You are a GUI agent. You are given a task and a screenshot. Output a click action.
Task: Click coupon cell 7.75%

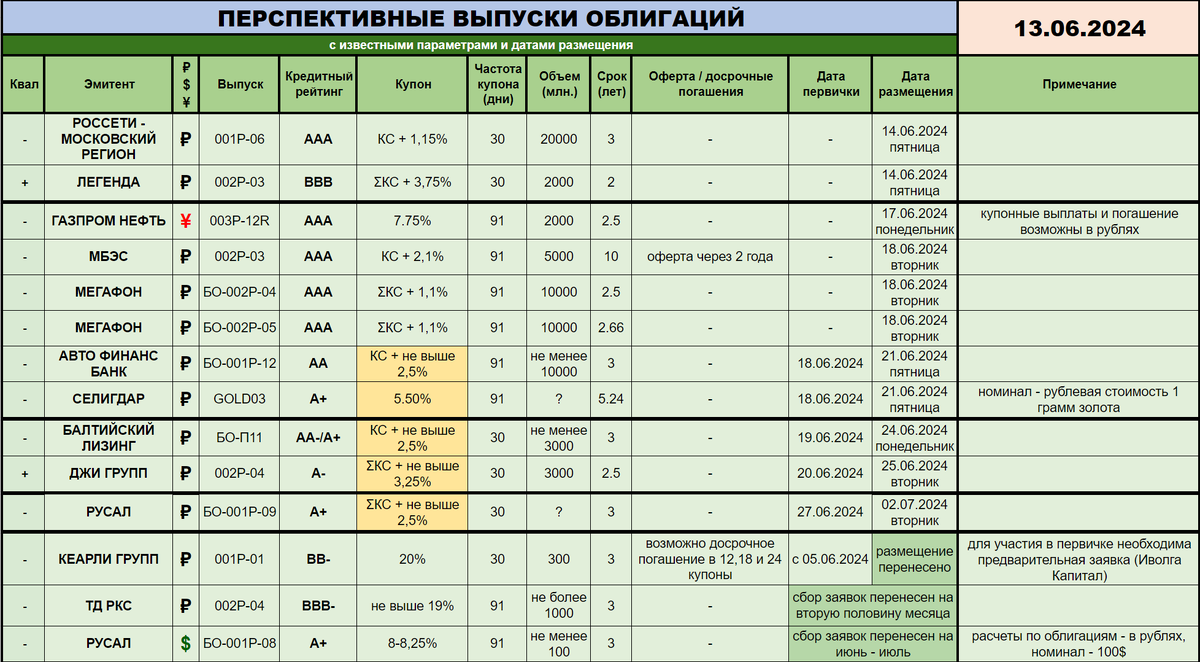click(412, 221)
